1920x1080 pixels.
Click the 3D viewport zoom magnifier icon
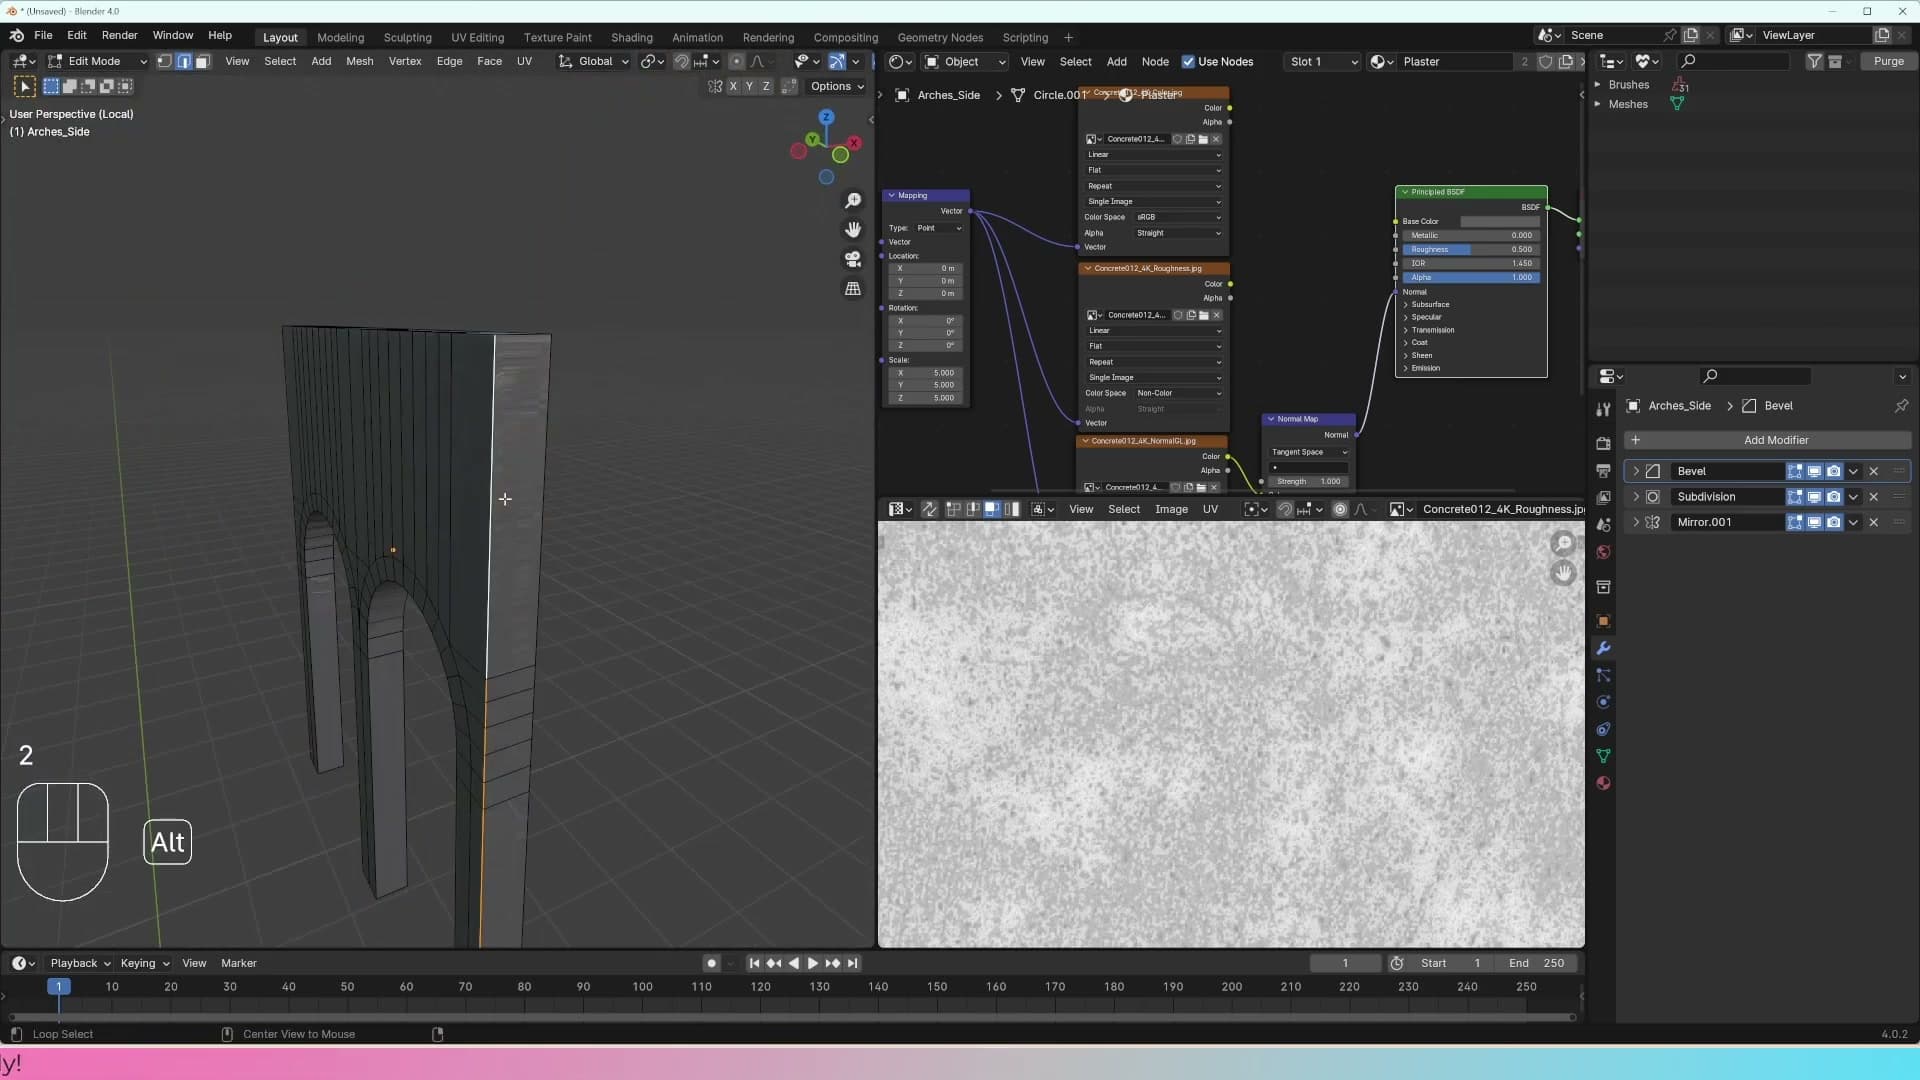click(x=853, y=201)
